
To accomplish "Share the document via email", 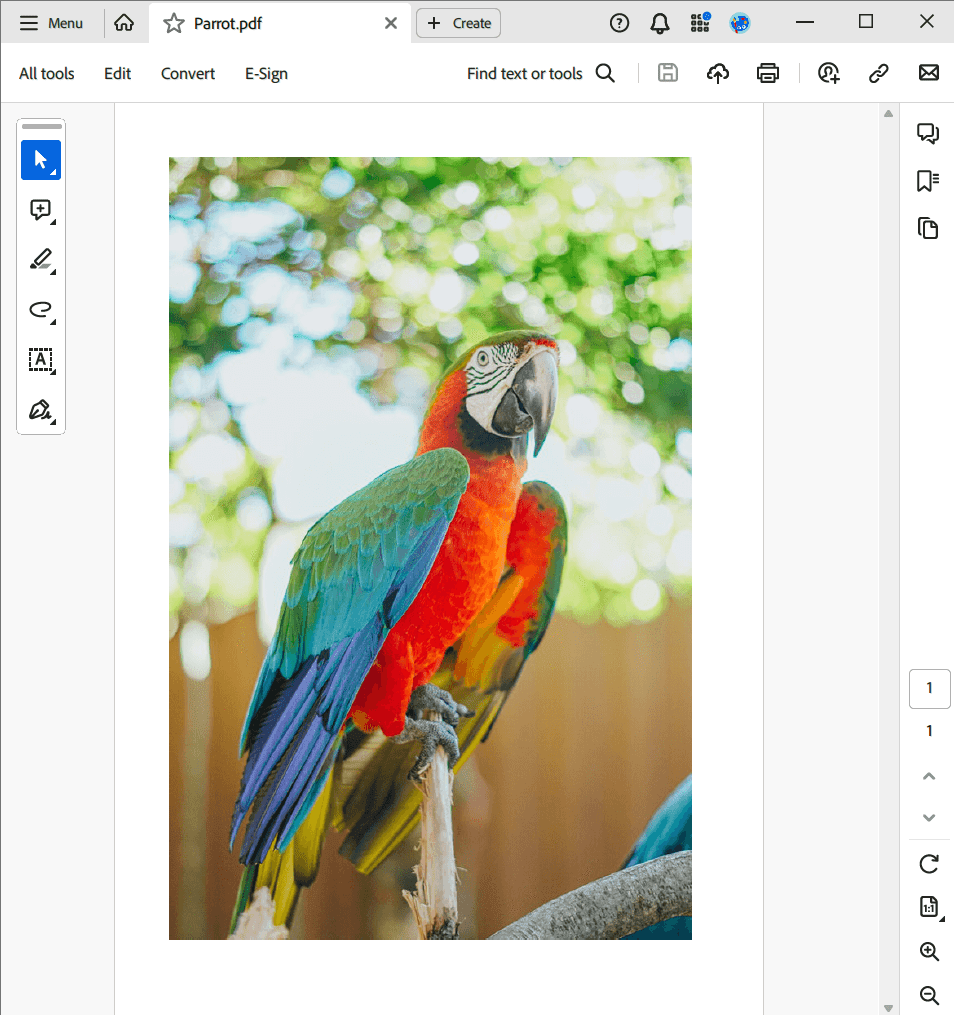I will click(x=928, y=72).
